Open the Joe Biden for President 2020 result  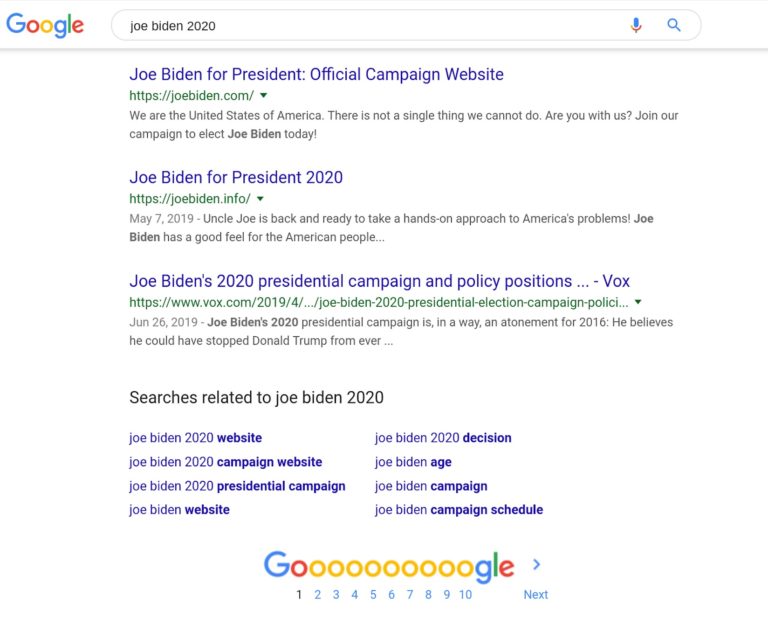pyautogui.click(x=236, y=177)
